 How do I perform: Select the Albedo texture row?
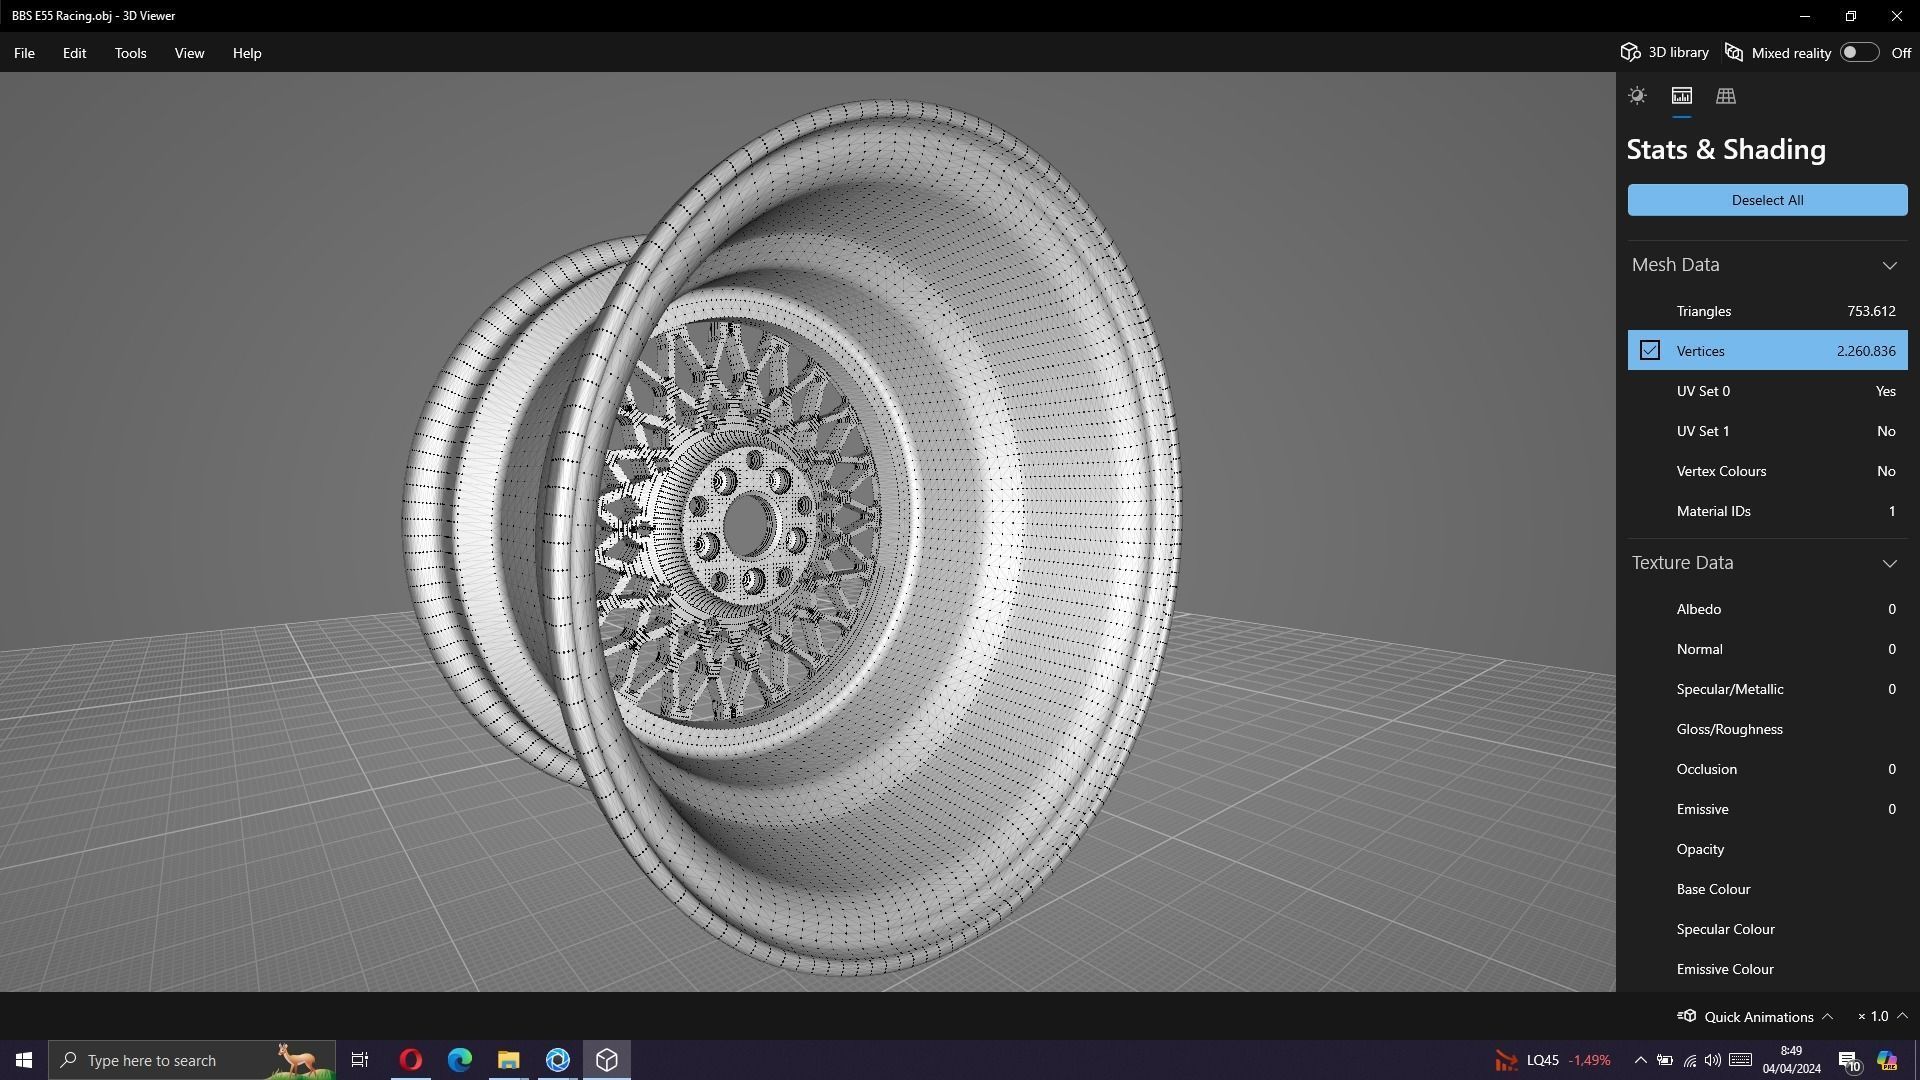click(1767, 609)
